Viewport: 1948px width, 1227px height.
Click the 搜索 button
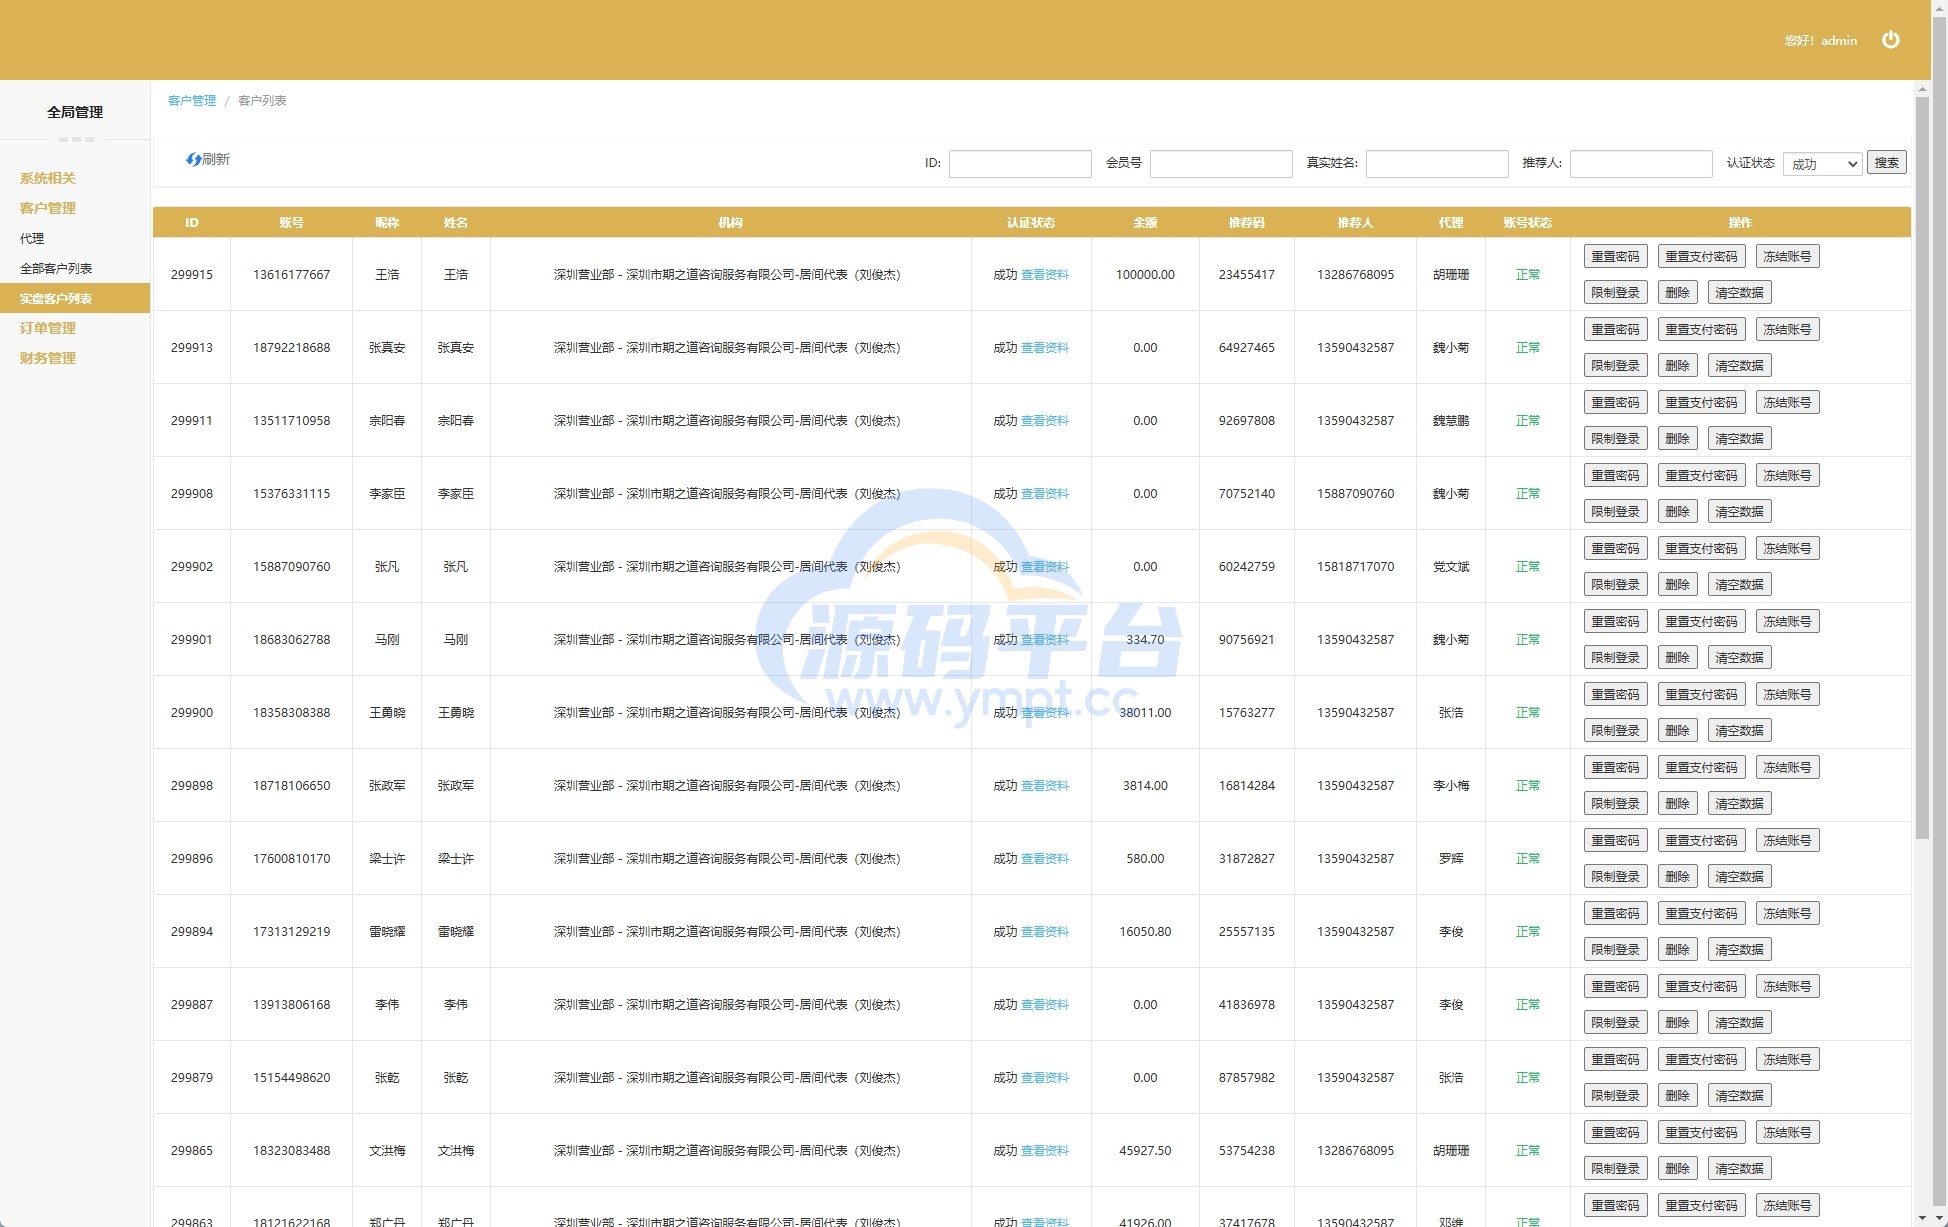pyautogui.click(x=1886, y=163)
